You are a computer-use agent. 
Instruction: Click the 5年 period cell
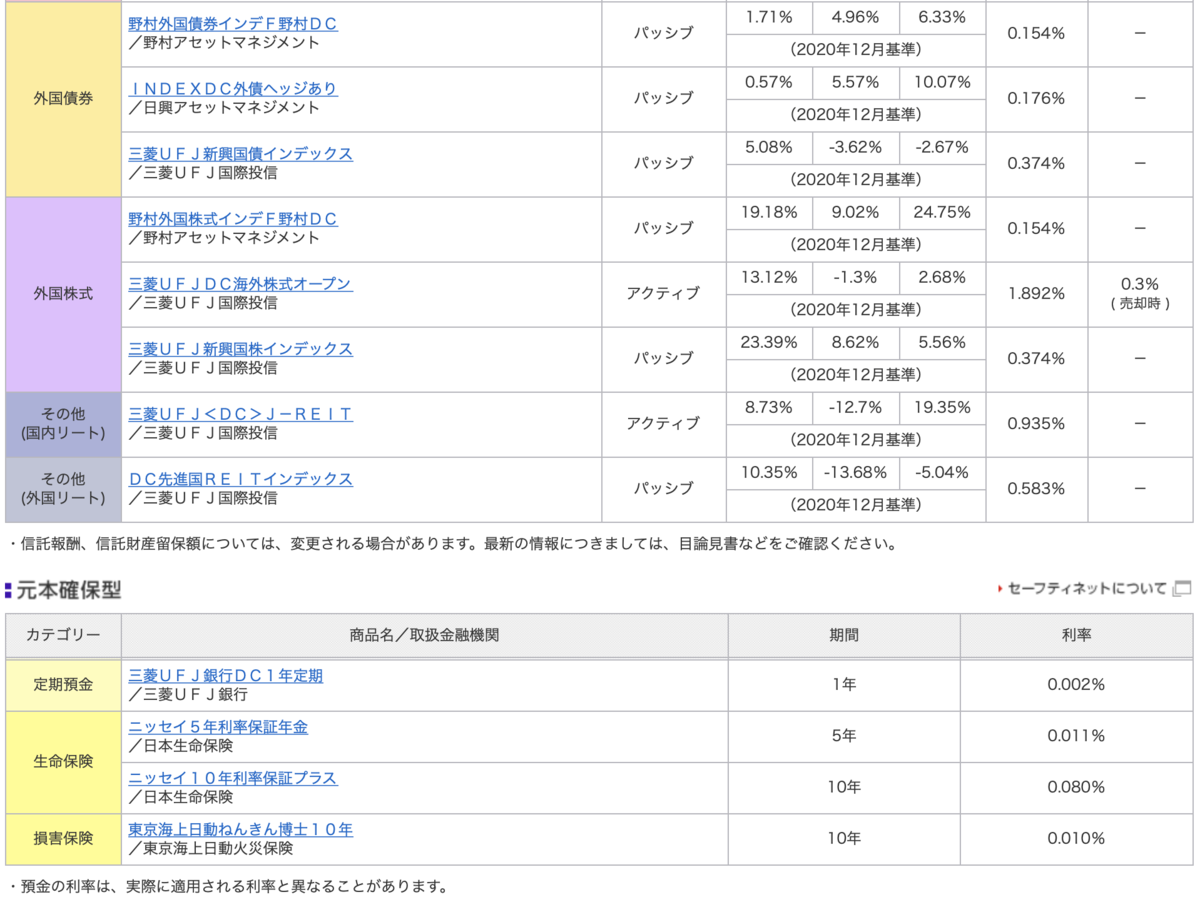844,736
